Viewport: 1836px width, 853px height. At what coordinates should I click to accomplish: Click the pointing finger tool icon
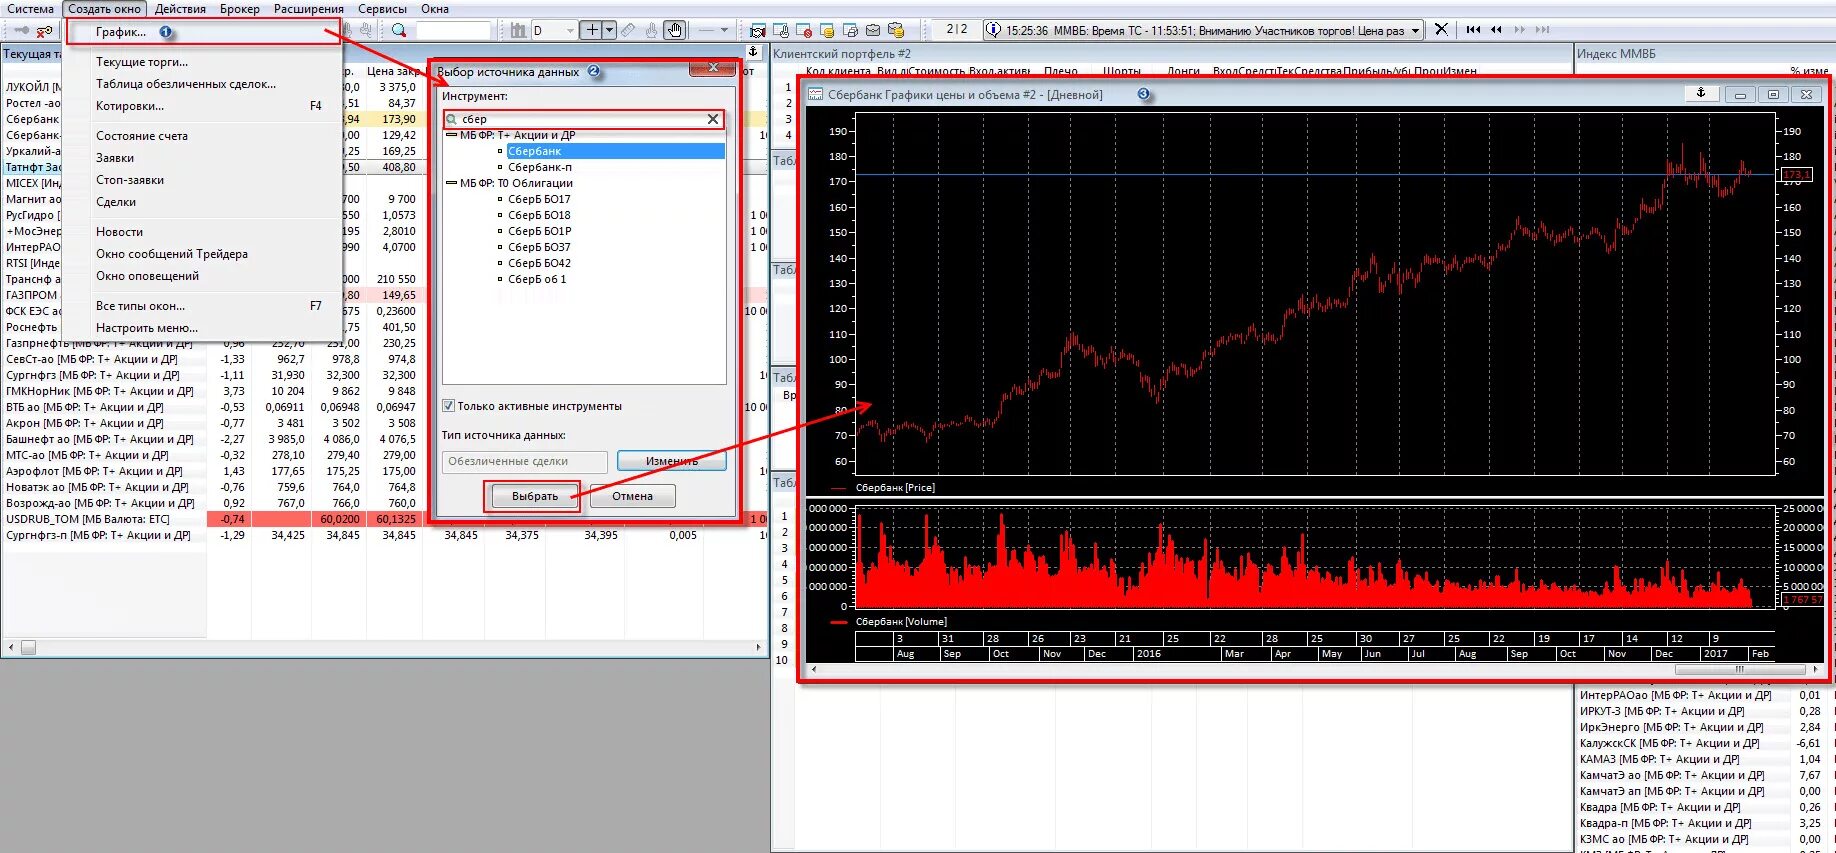click(x=651, y=30)
